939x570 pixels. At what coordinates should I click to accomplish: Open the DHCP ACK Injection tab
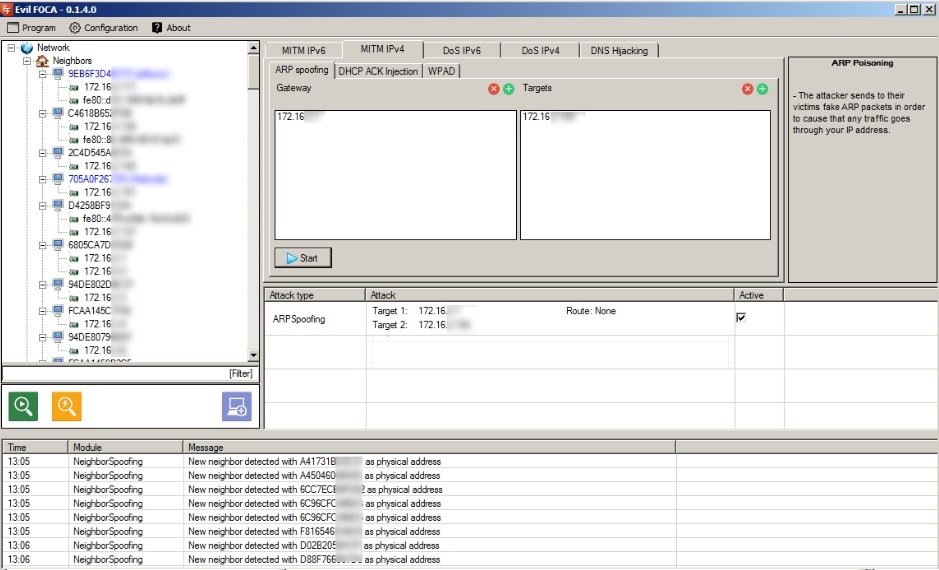click(x=378, y=71)
